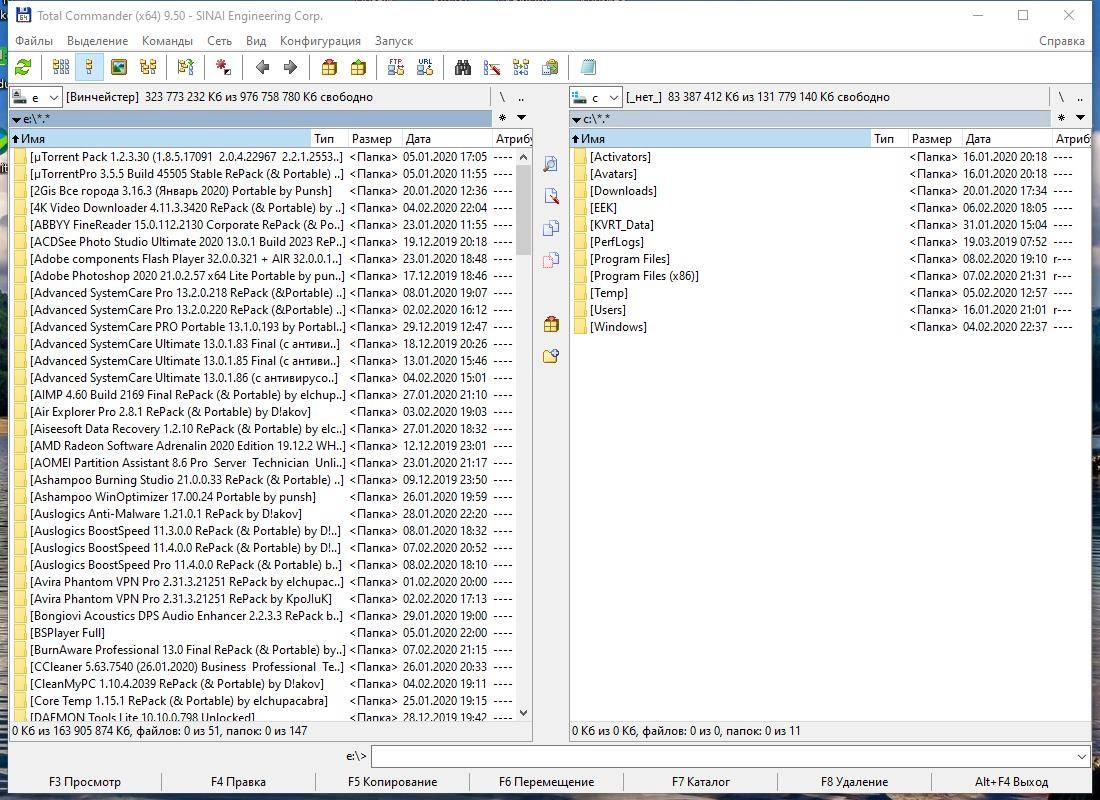The image size is (1100, 800).
Task: Open the Конфигурация menu
Action: click(320, 41)
